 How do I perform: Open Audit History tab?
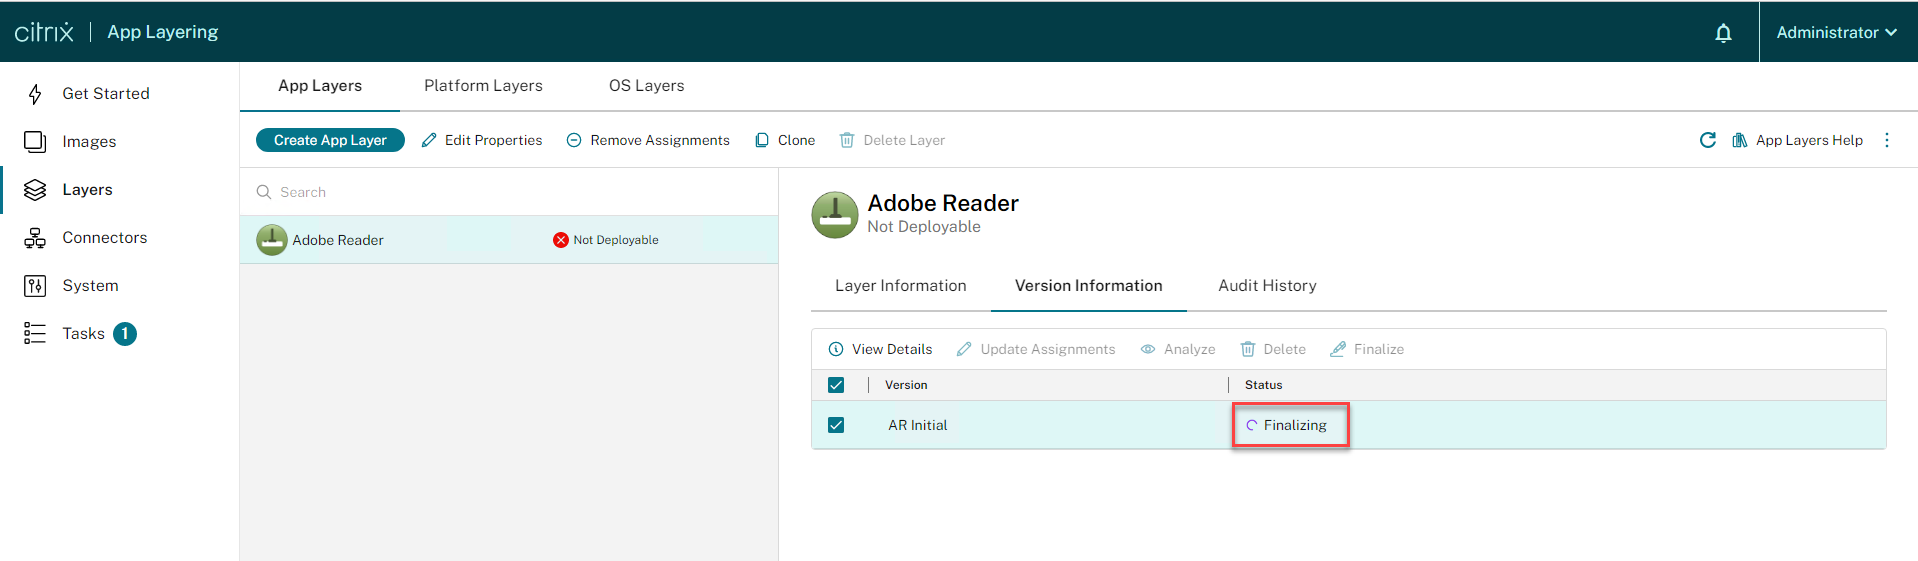tap(1267, 286)
